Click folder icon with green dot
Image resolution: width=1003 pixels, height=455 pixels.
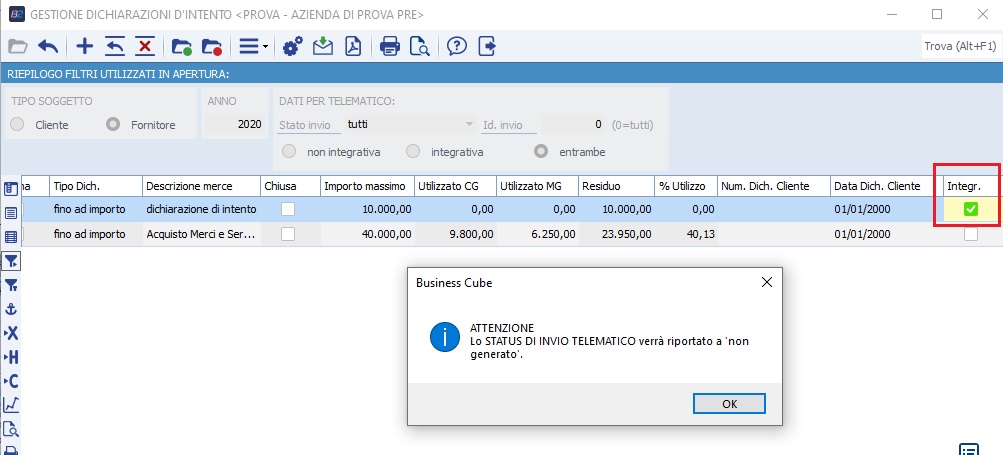(x=182, y=47)
